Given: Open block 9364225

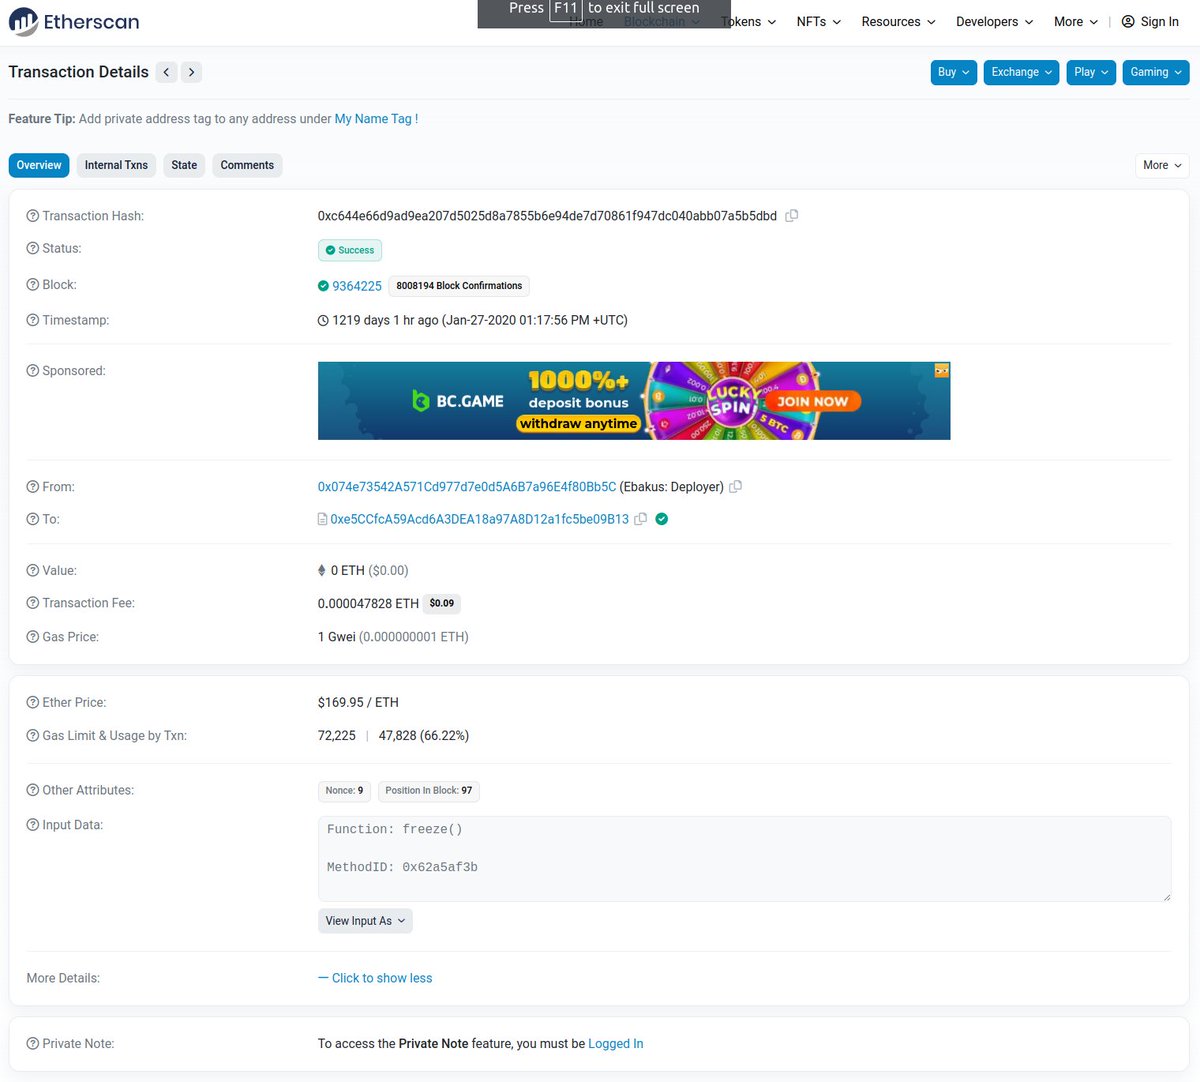Looking at the screenshot, I should tap(357, 286).
